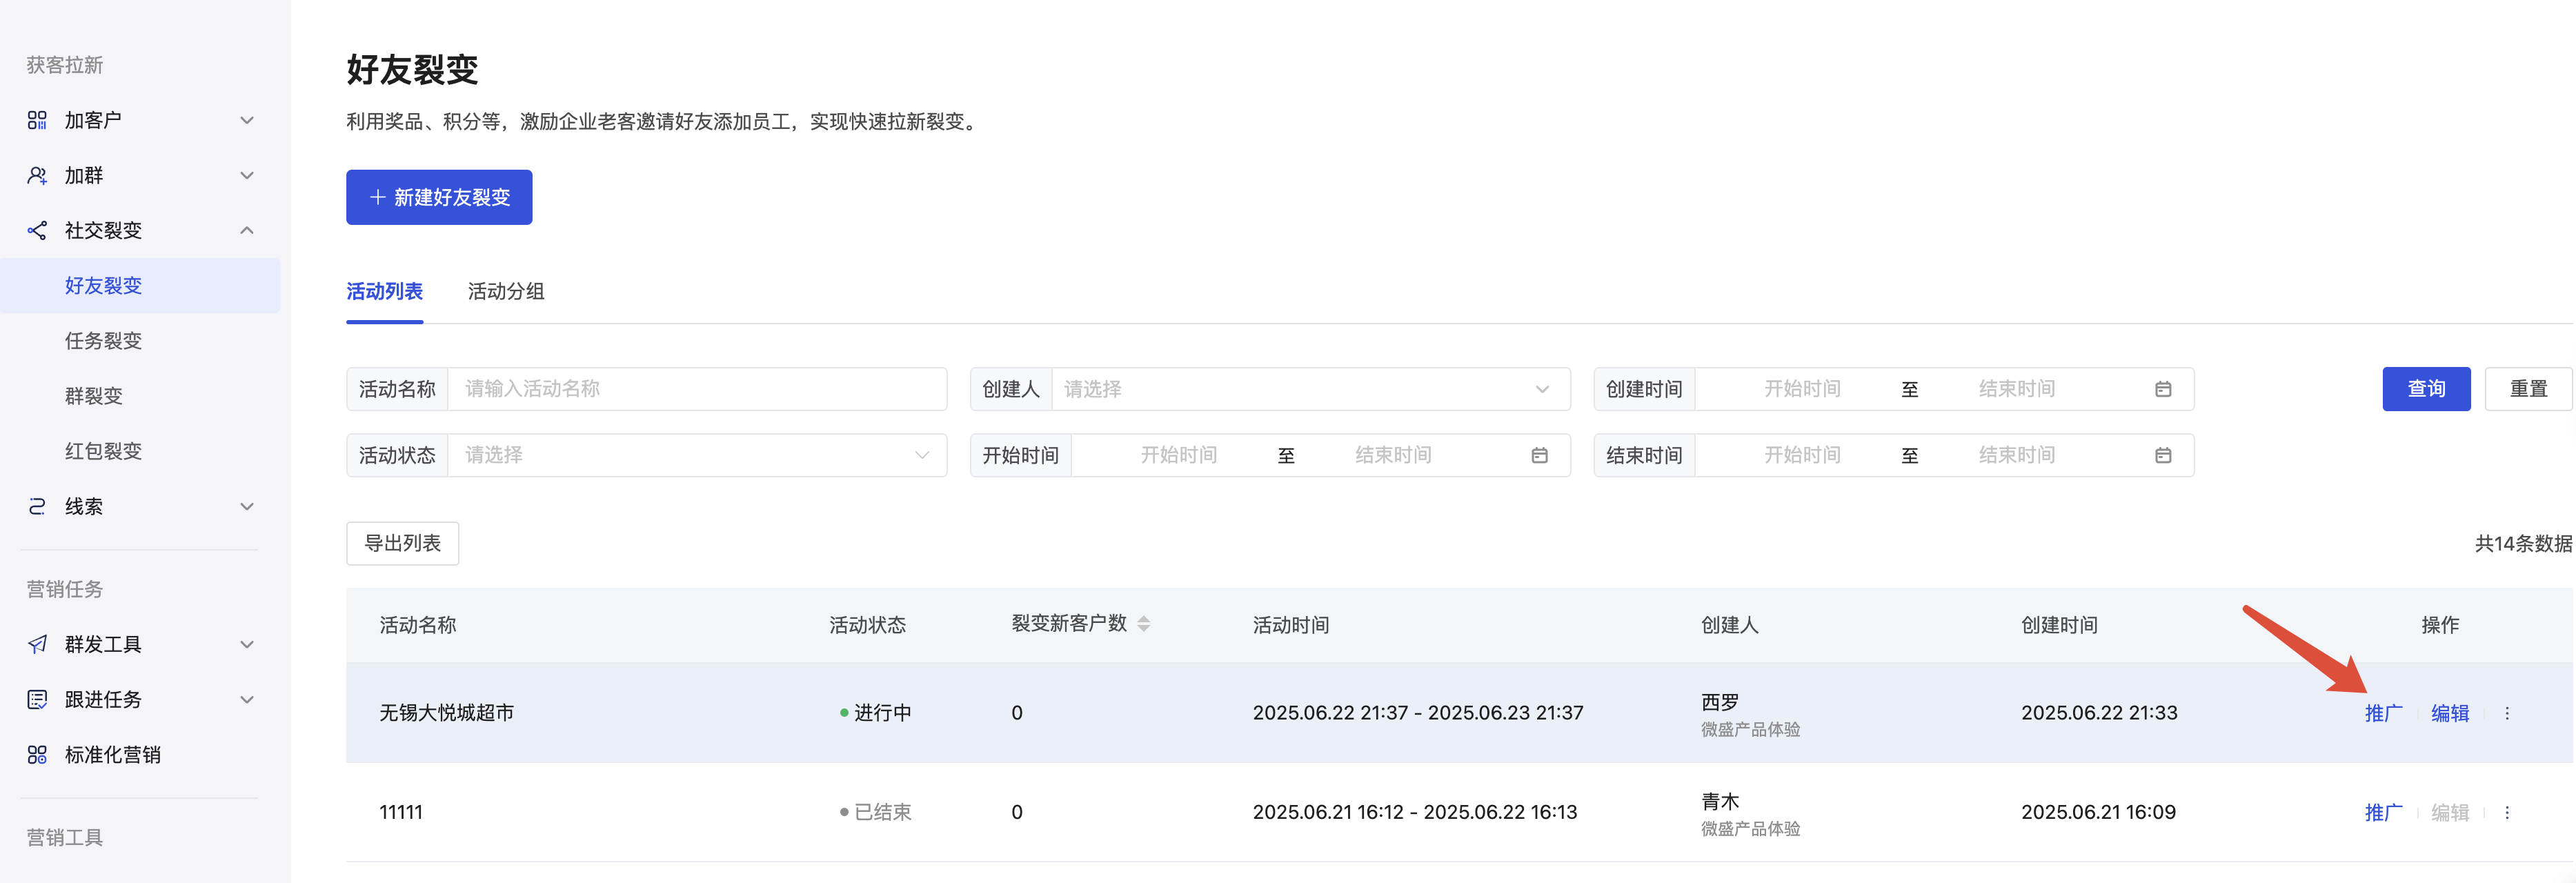Click the 标准化营销 grid icon

[x=37, y=754]
